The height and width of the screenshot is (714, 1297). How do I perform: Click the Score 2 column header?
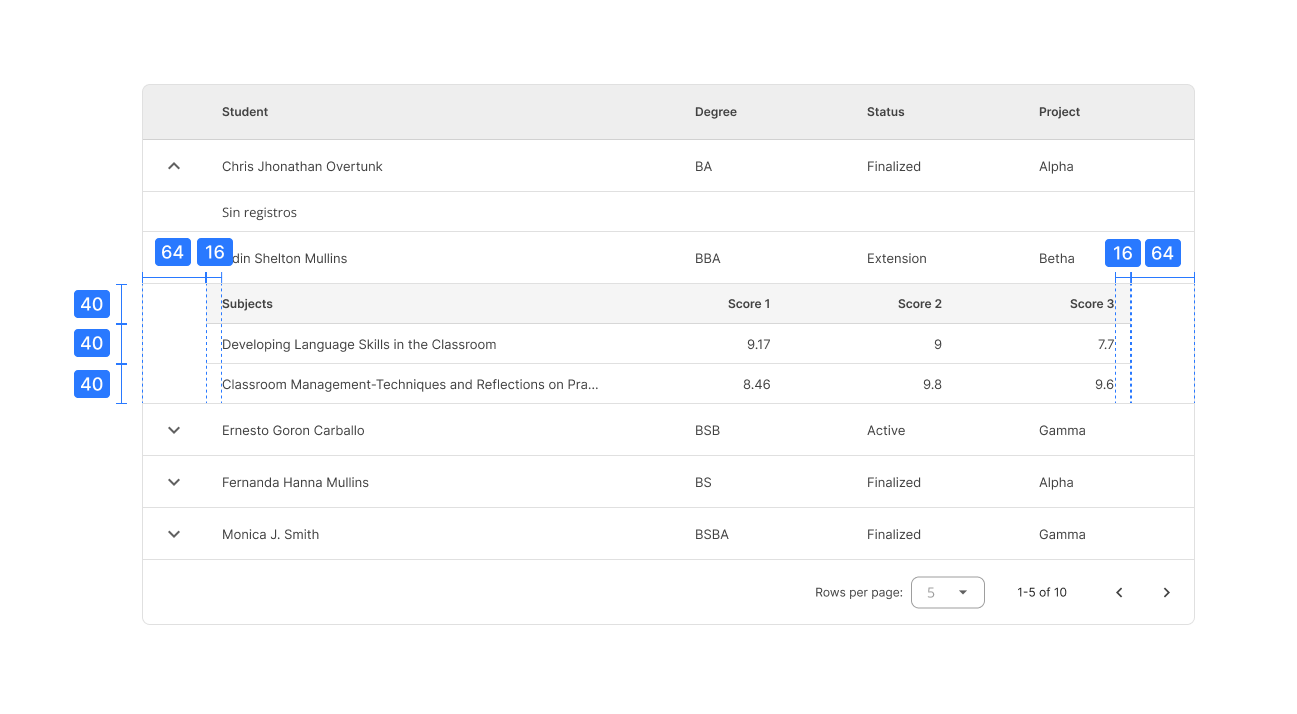click(919, 303)
